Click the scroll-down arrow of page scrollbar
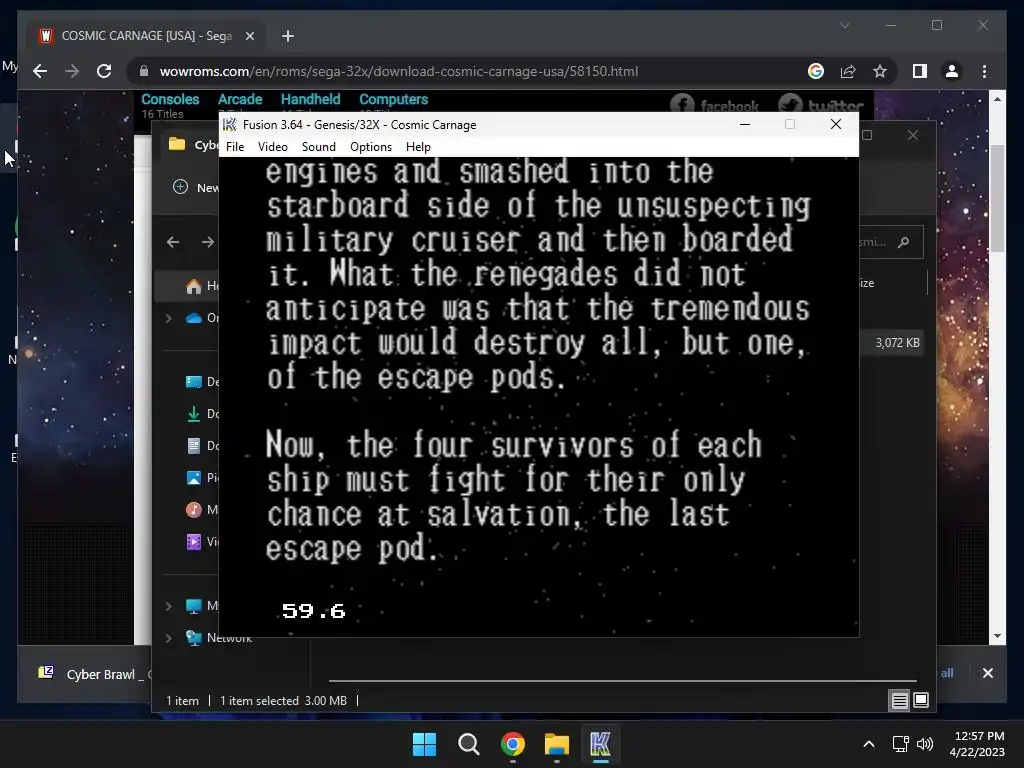The height and width of the screenshot is (768, 1024). click(x=997, y=636)
